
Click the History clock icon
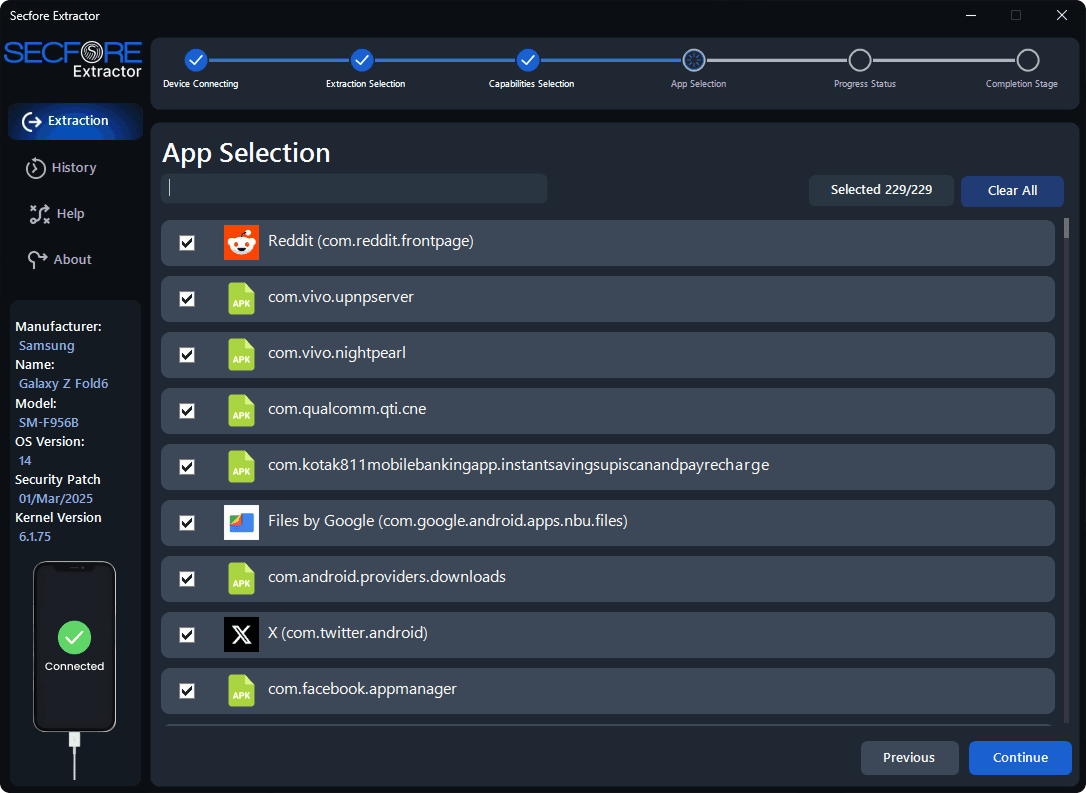pos(35,168)
